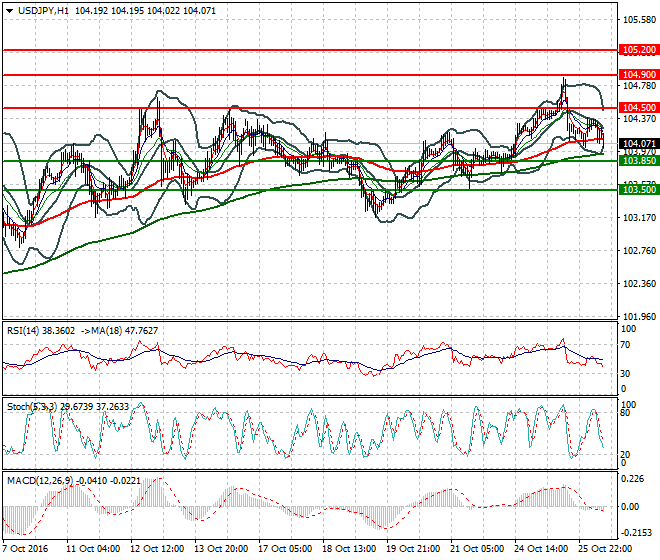Click the Stochastic scale value 20
Viewport: 660px width, 560px height.
tap(625, 455)
